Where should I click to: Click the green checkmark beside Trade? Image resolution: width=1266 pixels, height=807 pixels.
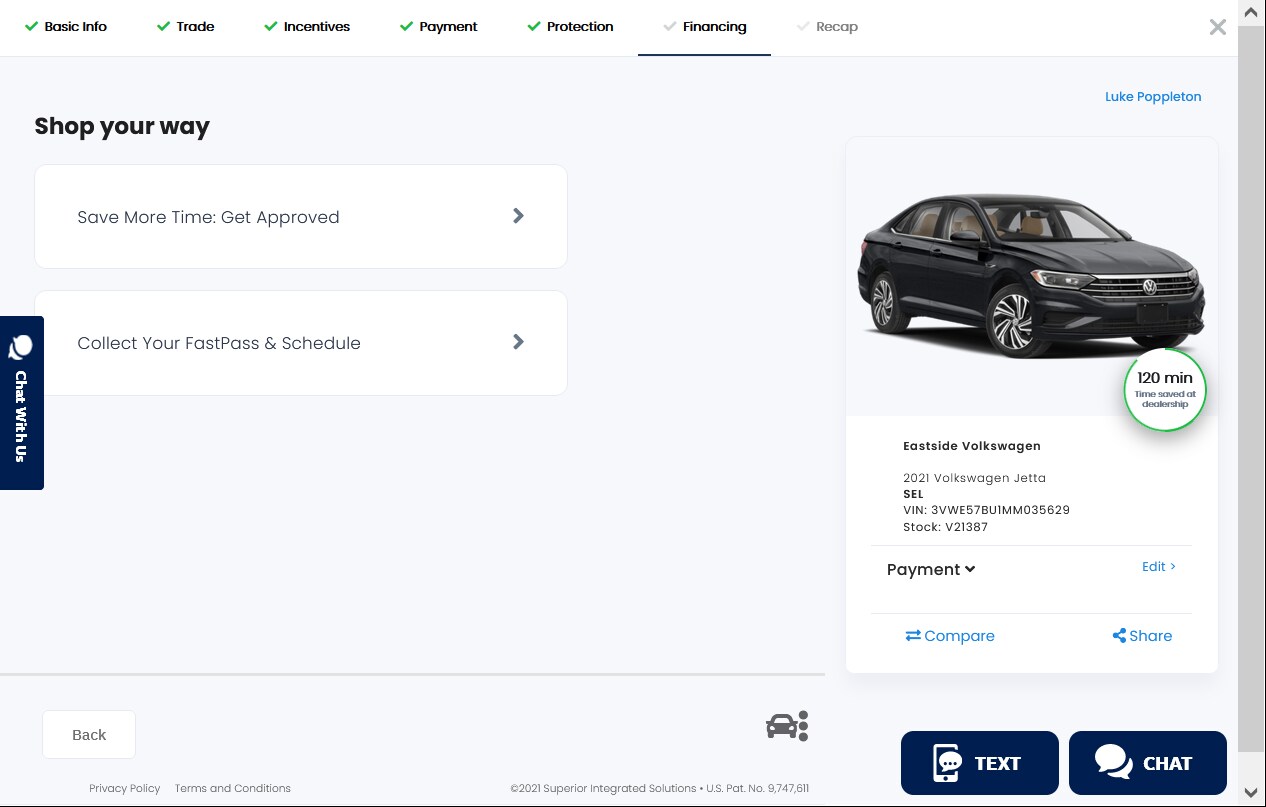163,27
